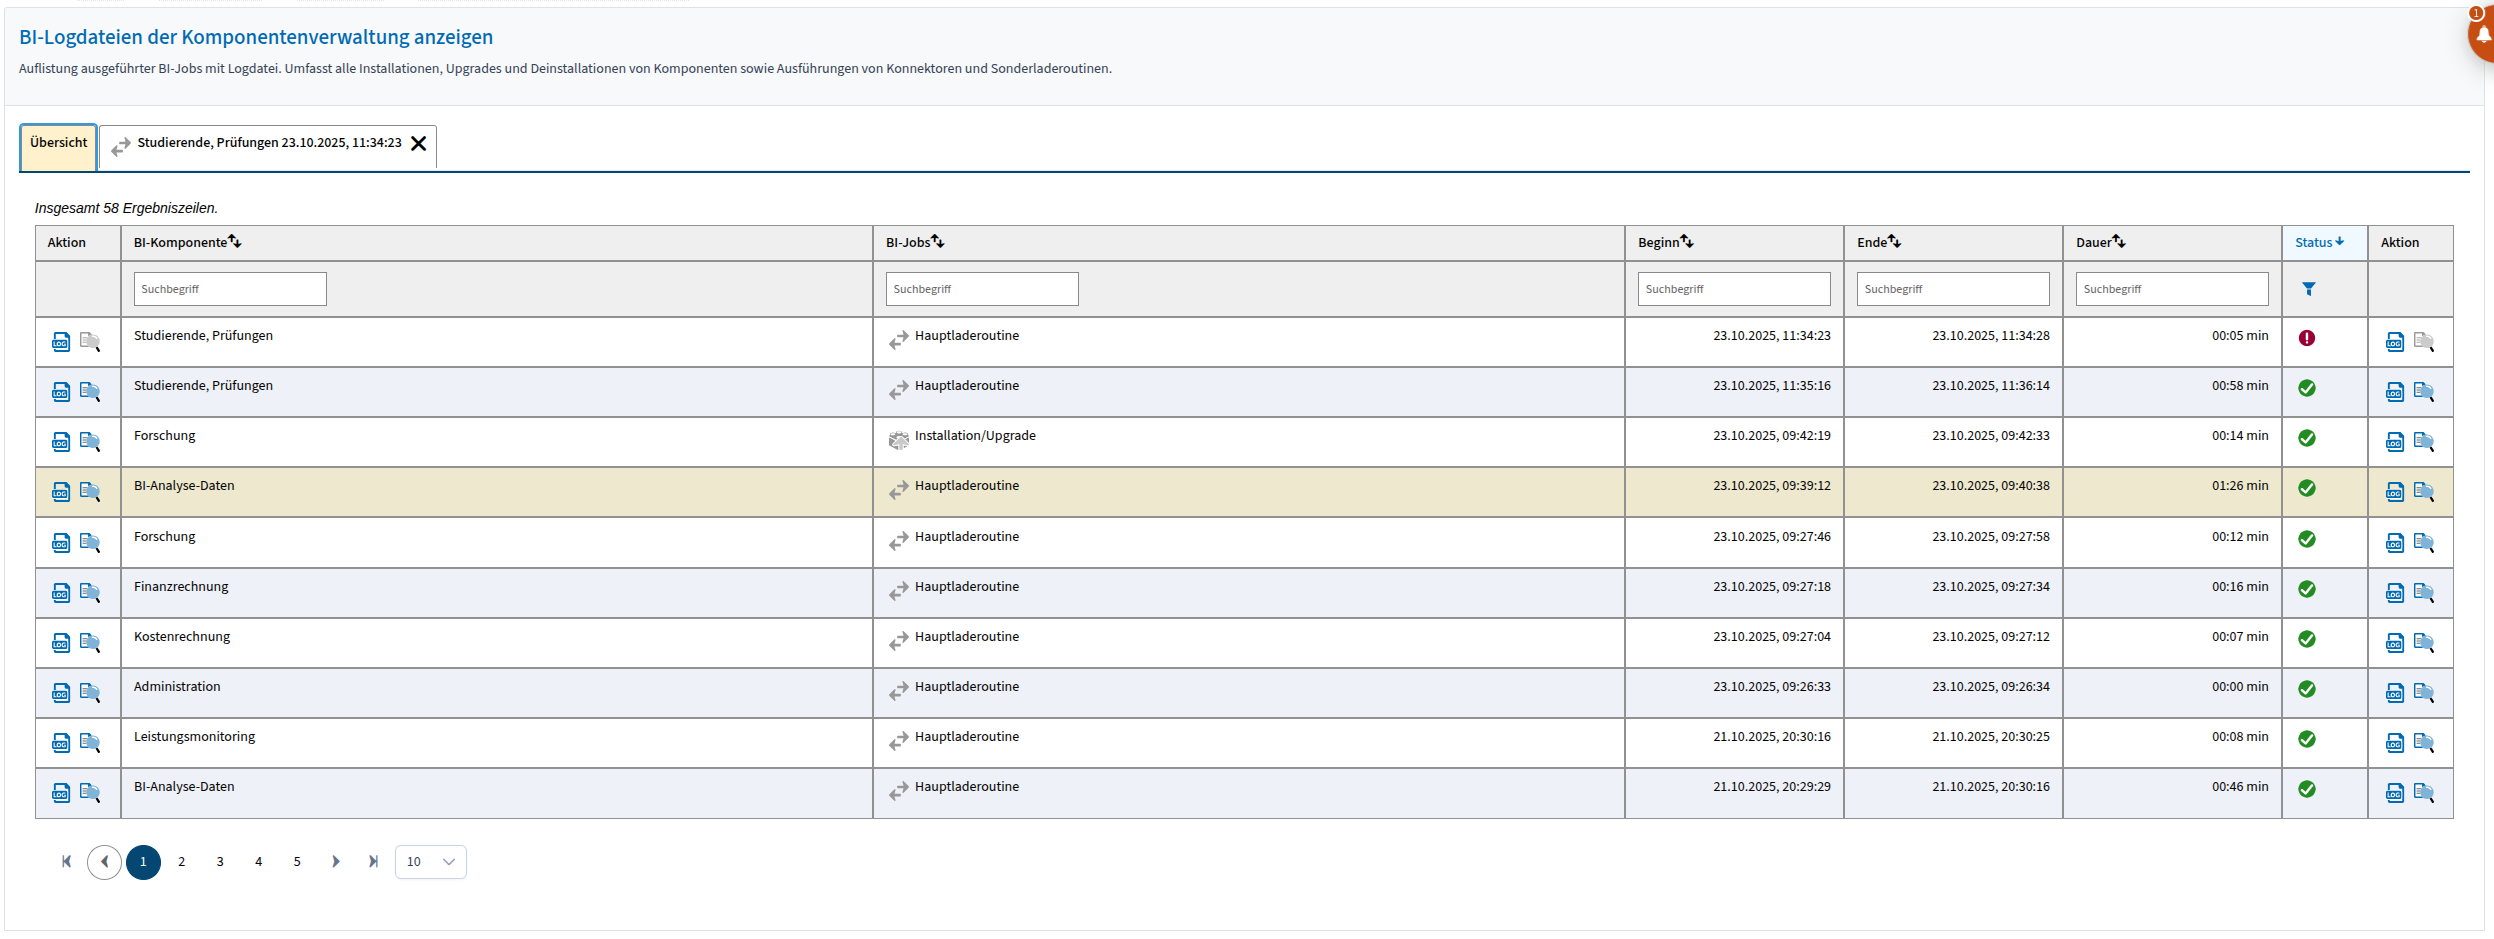Toggle sorting by Dauer column
The image size is (2494, 939).
[2118, 242]
